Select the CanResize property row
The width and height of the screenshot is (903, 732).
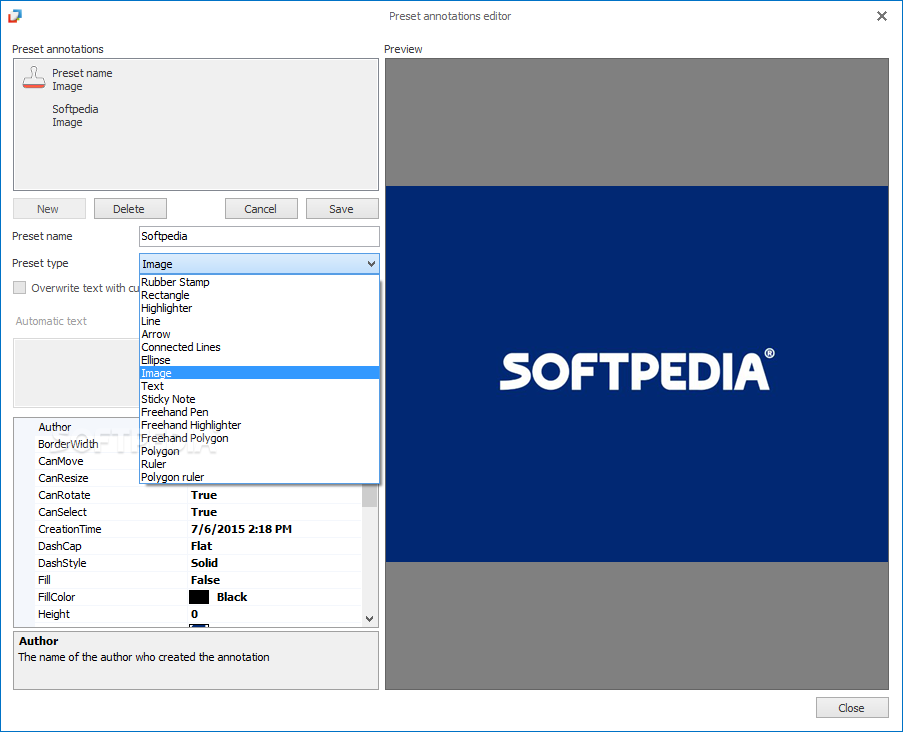86,478
